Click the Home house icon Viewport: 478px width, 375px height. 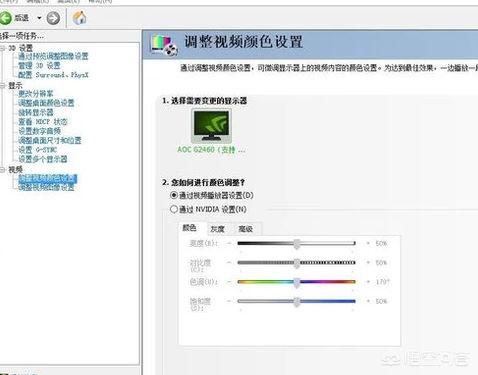[x=79, y=17]
